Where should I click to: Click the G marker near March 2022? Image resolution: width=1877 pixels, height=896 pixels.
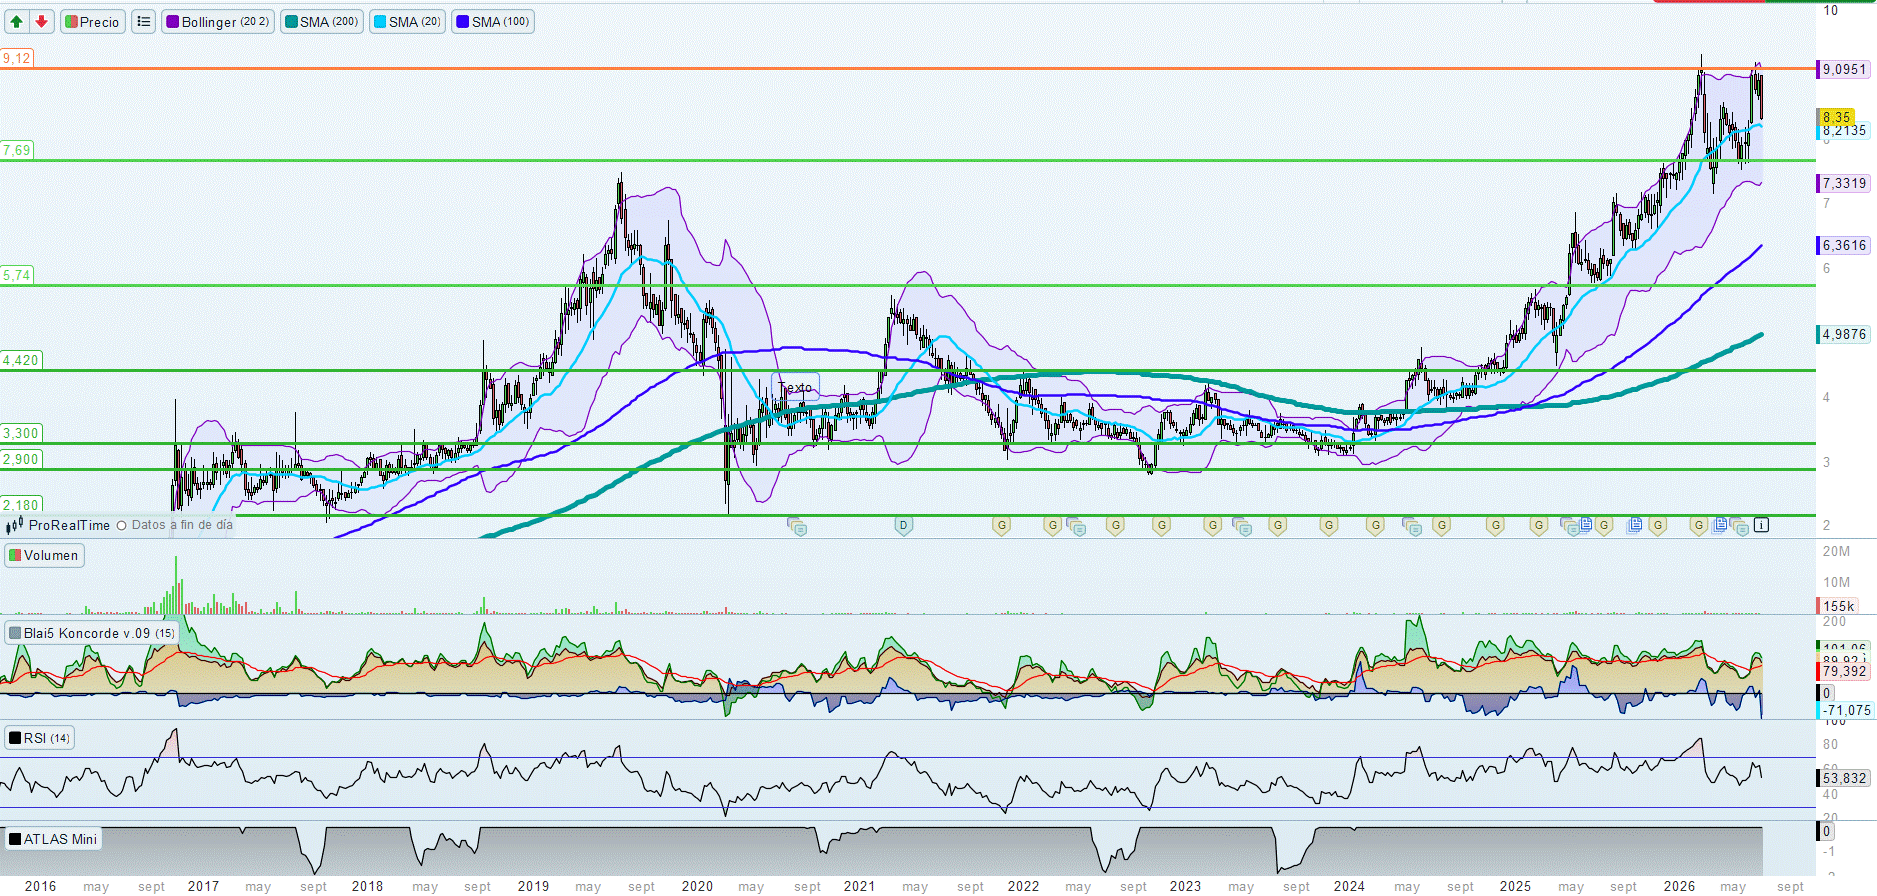[x=1052, y=525]
